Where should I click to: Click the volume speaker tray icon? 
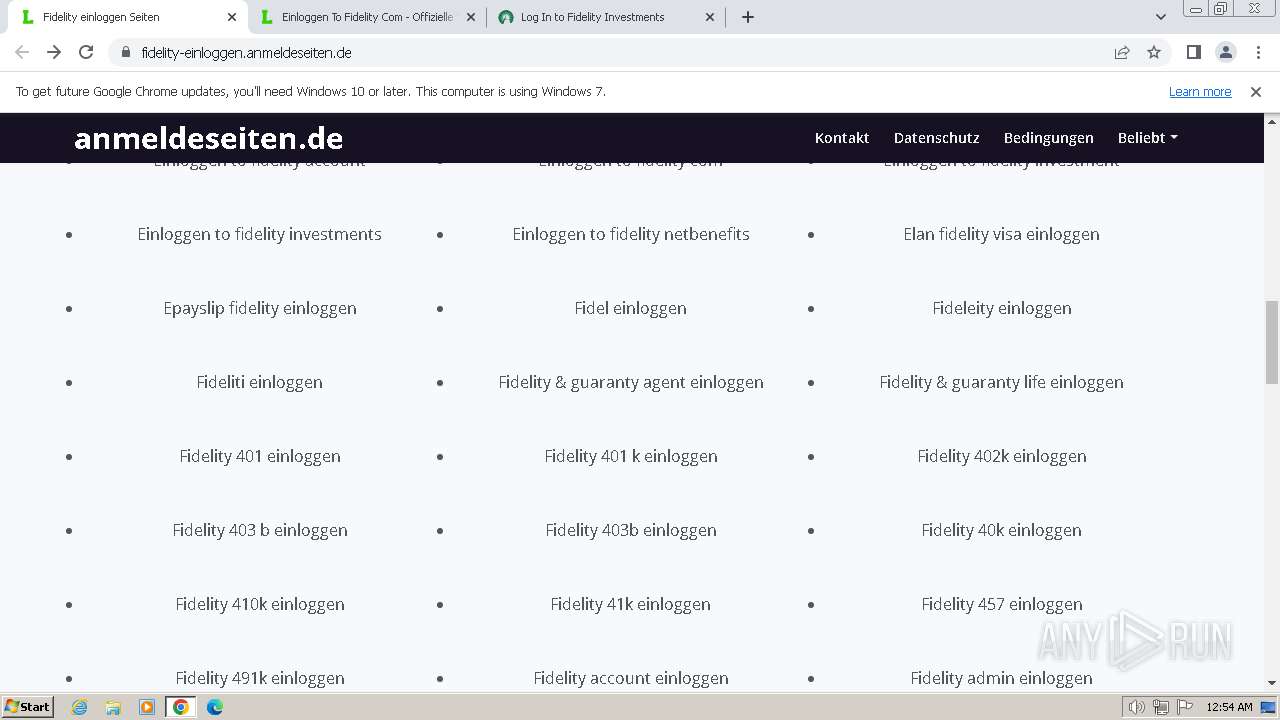1137,707
